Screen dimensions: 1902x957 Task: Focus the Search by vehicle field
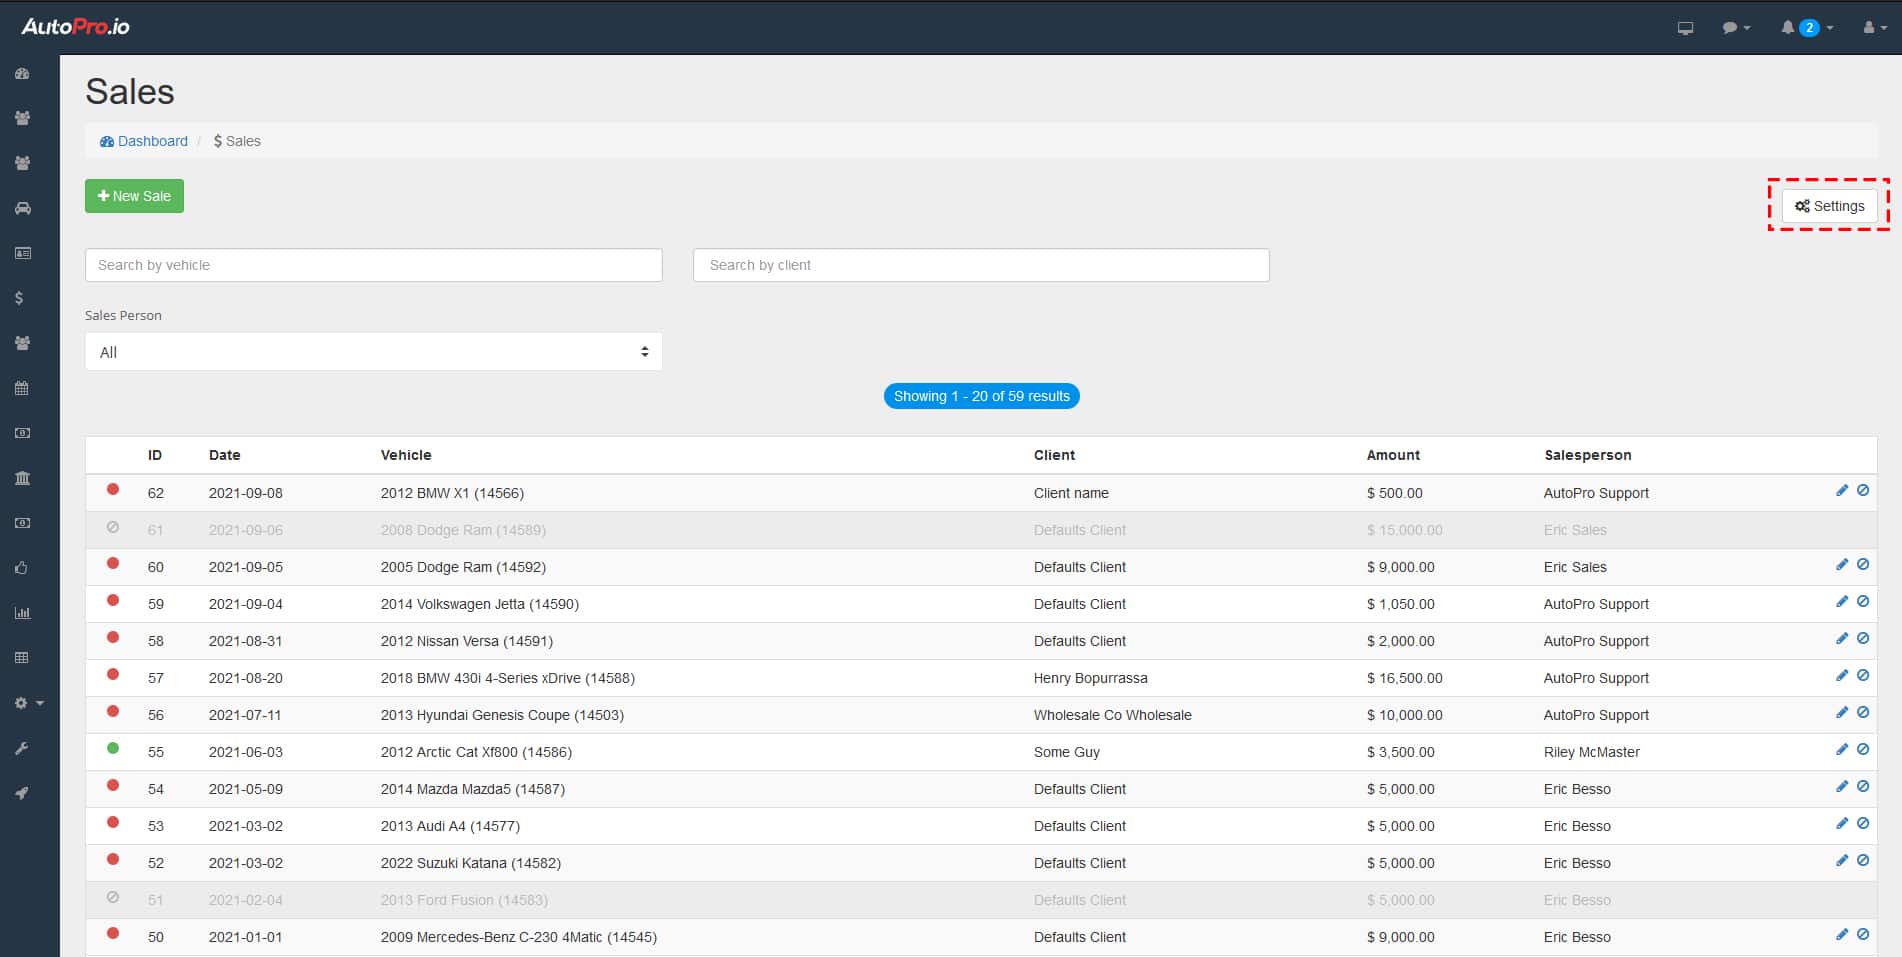pos(374,265)
